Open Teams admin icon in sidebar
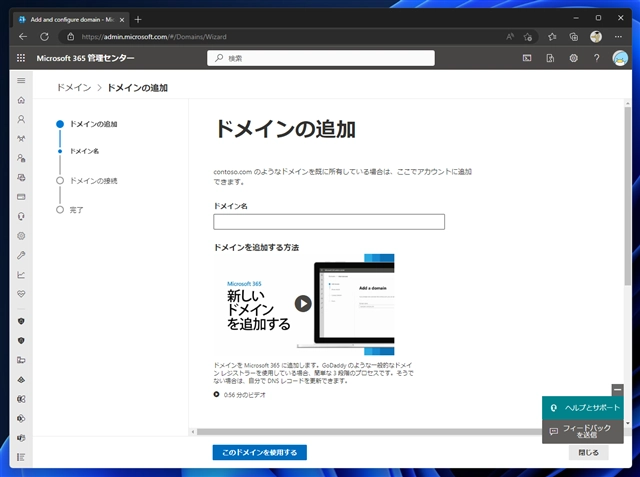 click(x=21, y=438)
